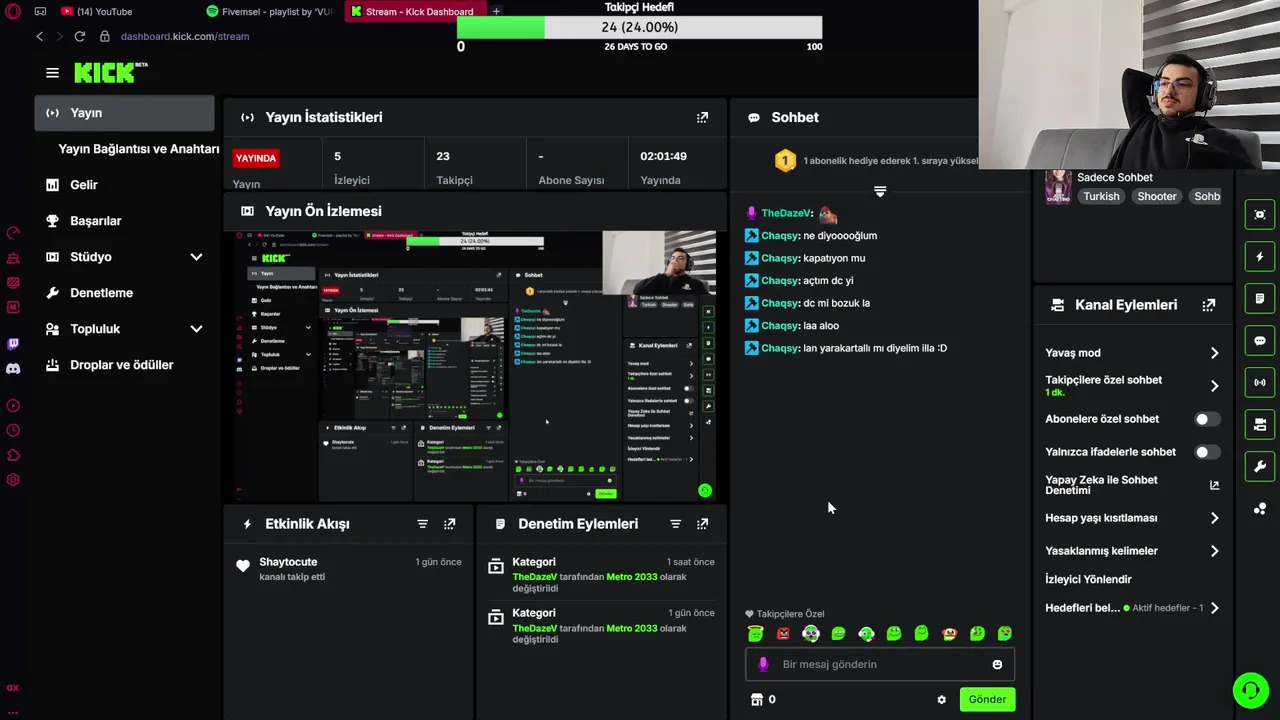Screen dimensions: 1280x720
Task: Click the Takipçi Hedefi progress bar
Action: click(639, 28)
